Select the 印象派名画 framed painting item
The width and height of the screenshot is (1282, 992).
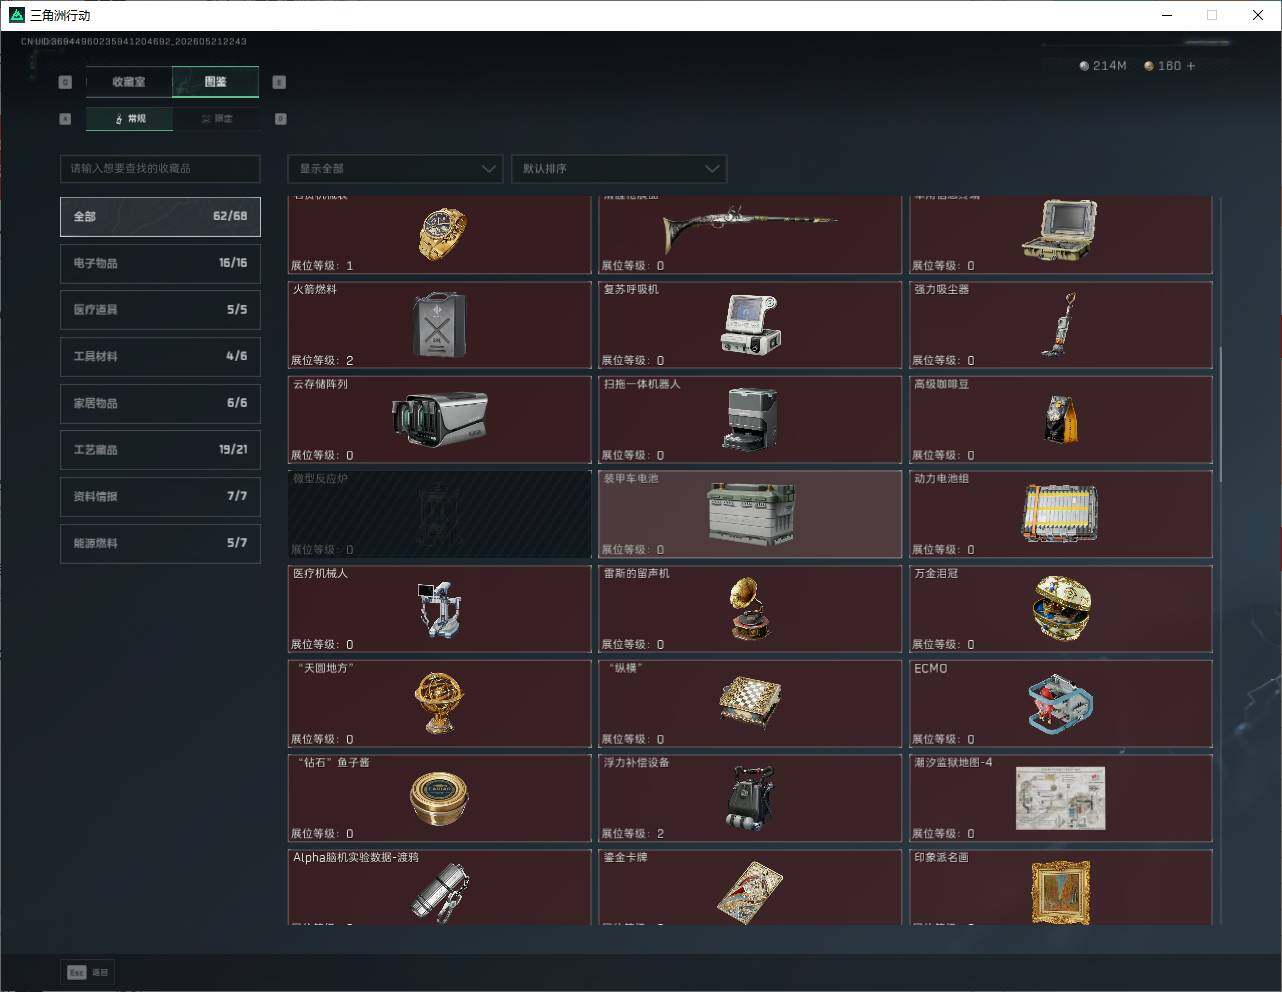pyautogui.click(x=1061, y=887)
